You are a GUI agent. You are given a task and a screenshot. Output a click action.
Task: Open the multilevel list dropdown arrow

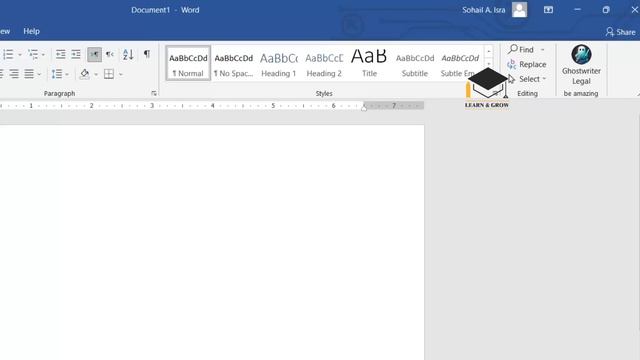click(43, 54)
